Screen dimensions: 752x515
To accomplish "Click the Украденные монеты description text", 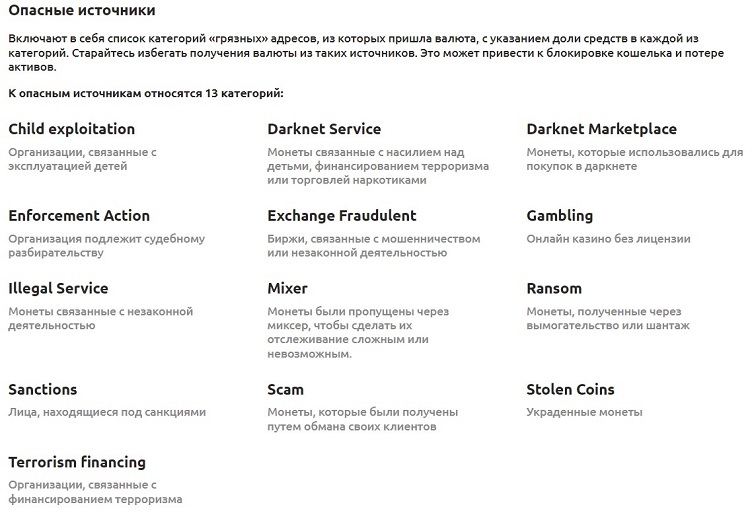I will pyautogui.click(x=584, y=412).
